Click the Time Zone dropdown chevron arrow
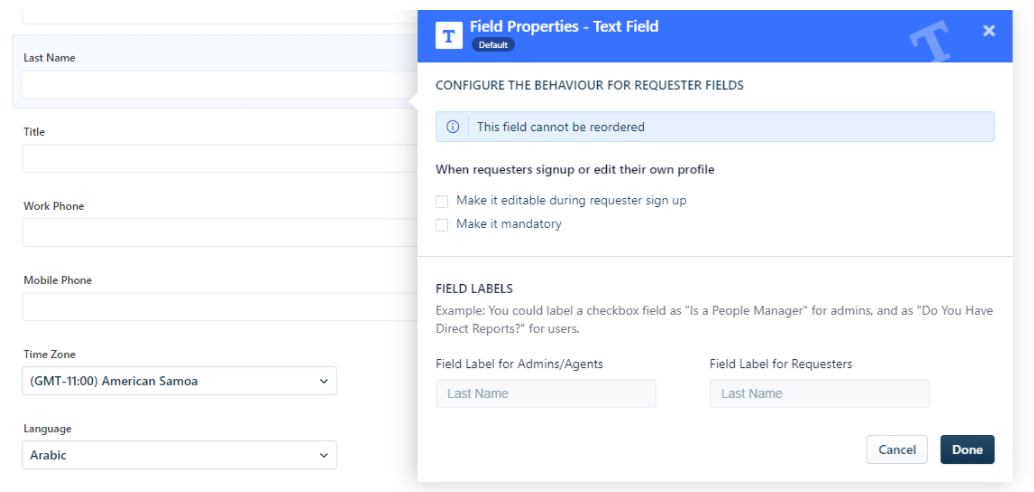The image size is (1034, 492). click(323, 381)
